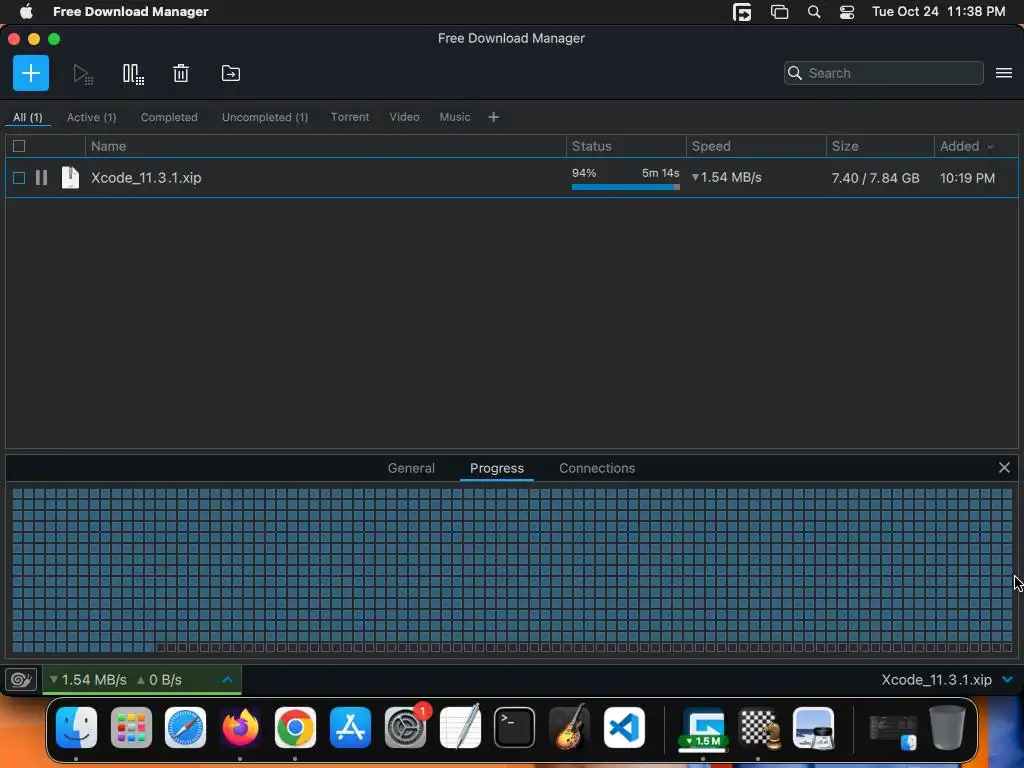Tick the checkbox for Xcode_11.3.1.xip row
The image size is (1024, 768).
coord(19,178)
